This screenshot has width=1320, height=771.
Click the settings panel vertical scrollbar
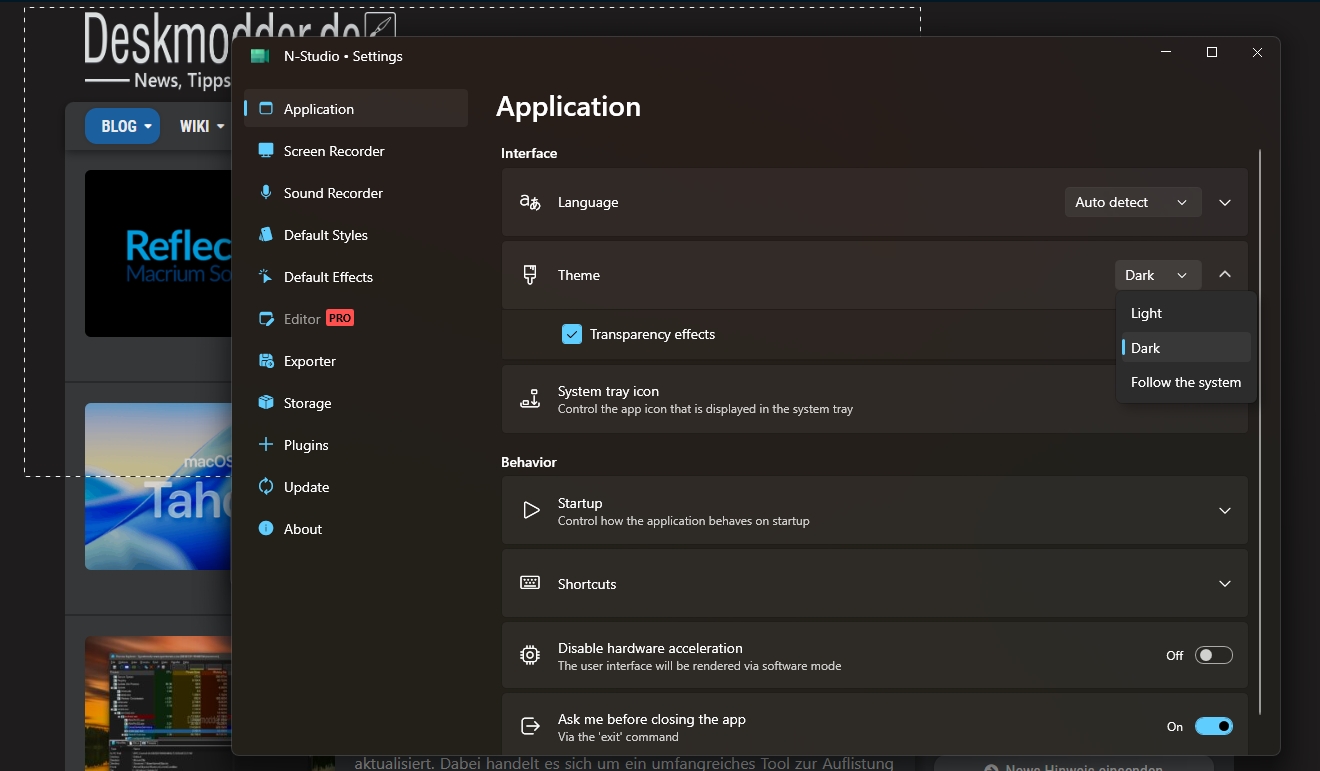pos(1260,430)
